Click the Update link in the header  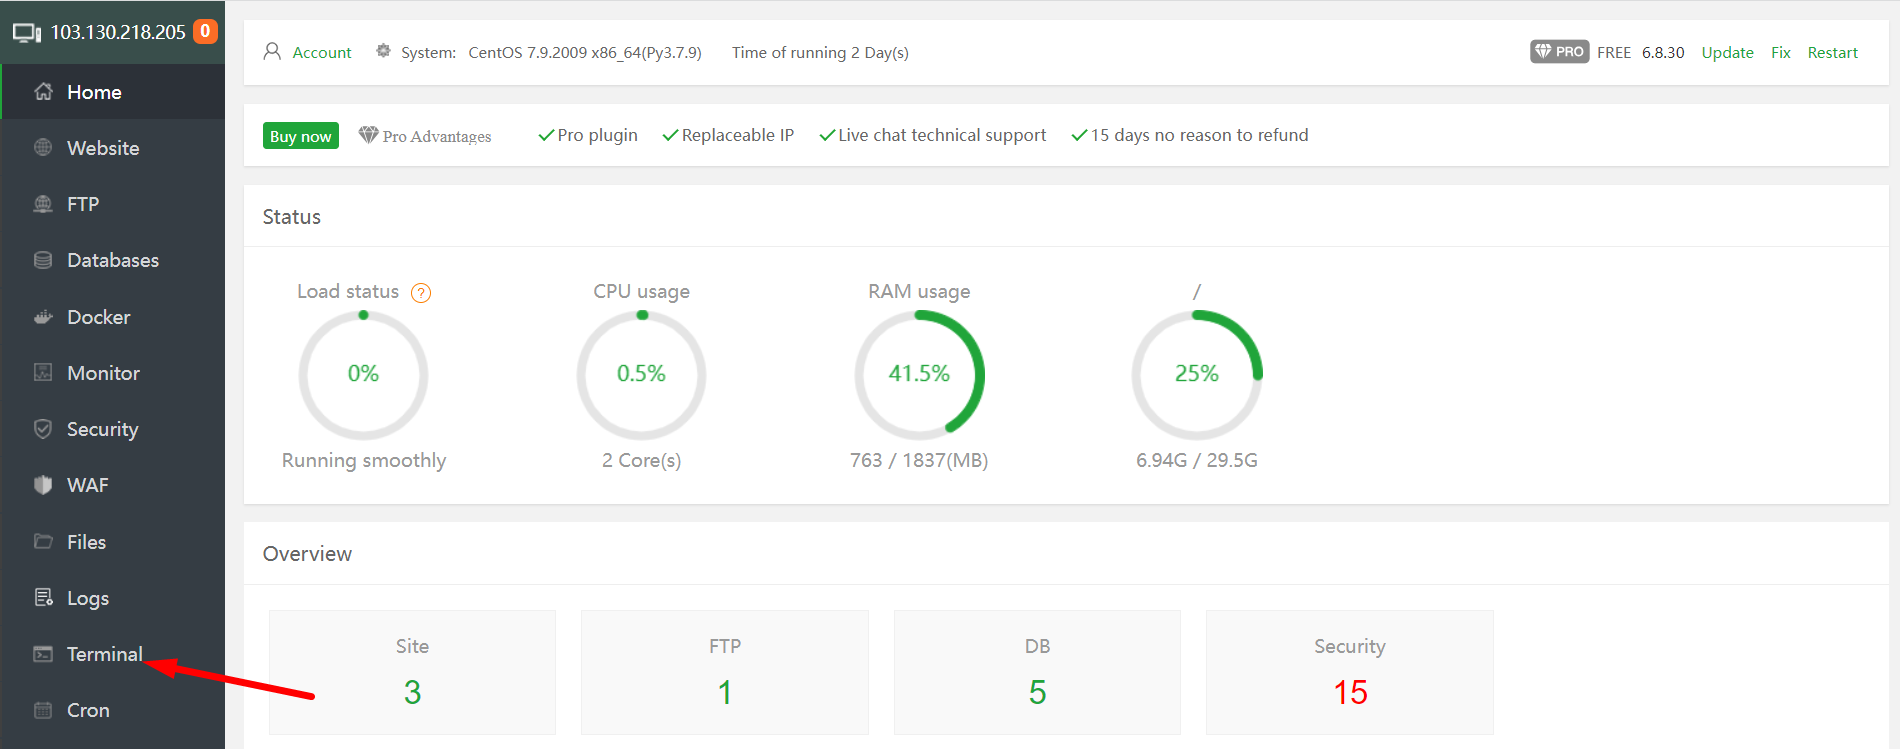pyautogui.click(x=1727, y=52)
